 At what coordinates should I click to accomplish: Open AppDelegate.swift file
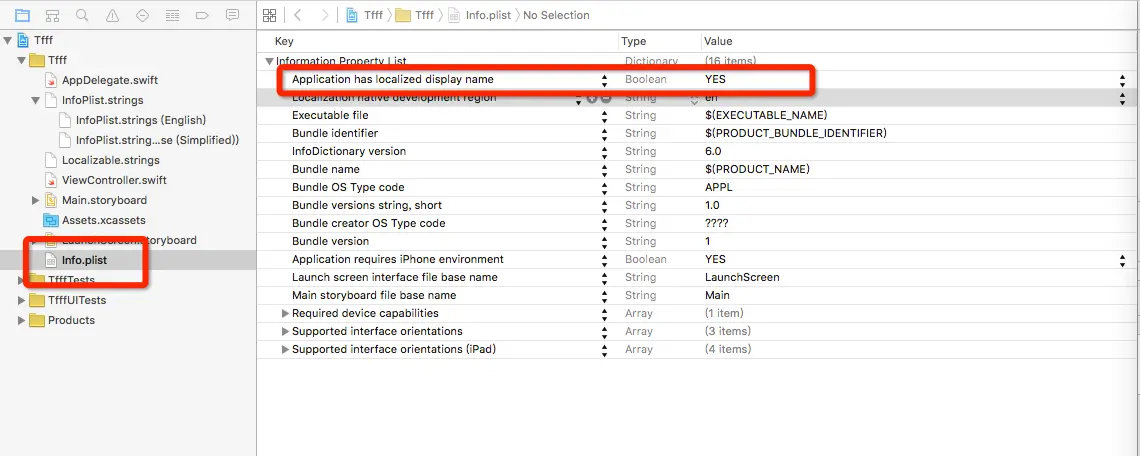tap(109, 80)
